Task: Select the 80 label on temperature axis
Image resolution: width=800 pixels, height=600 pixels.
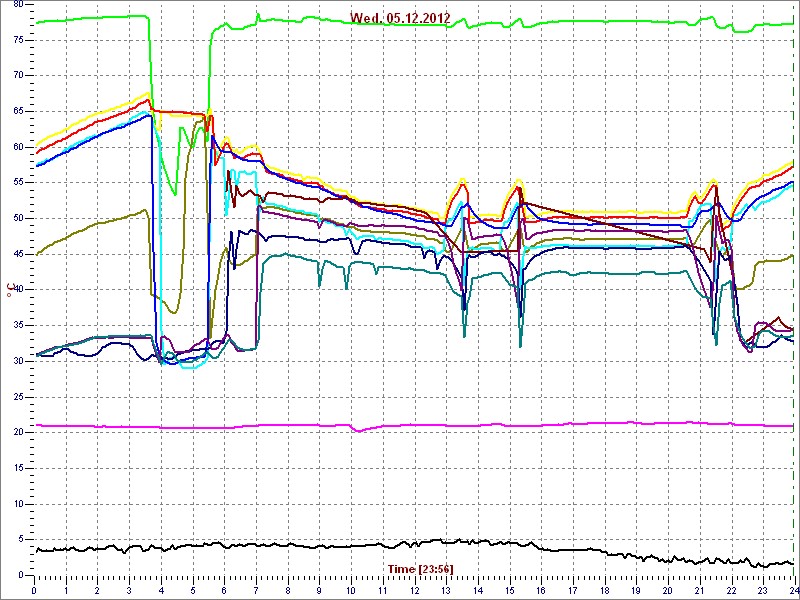Action: pyautogui.click(x=17, y=4)
